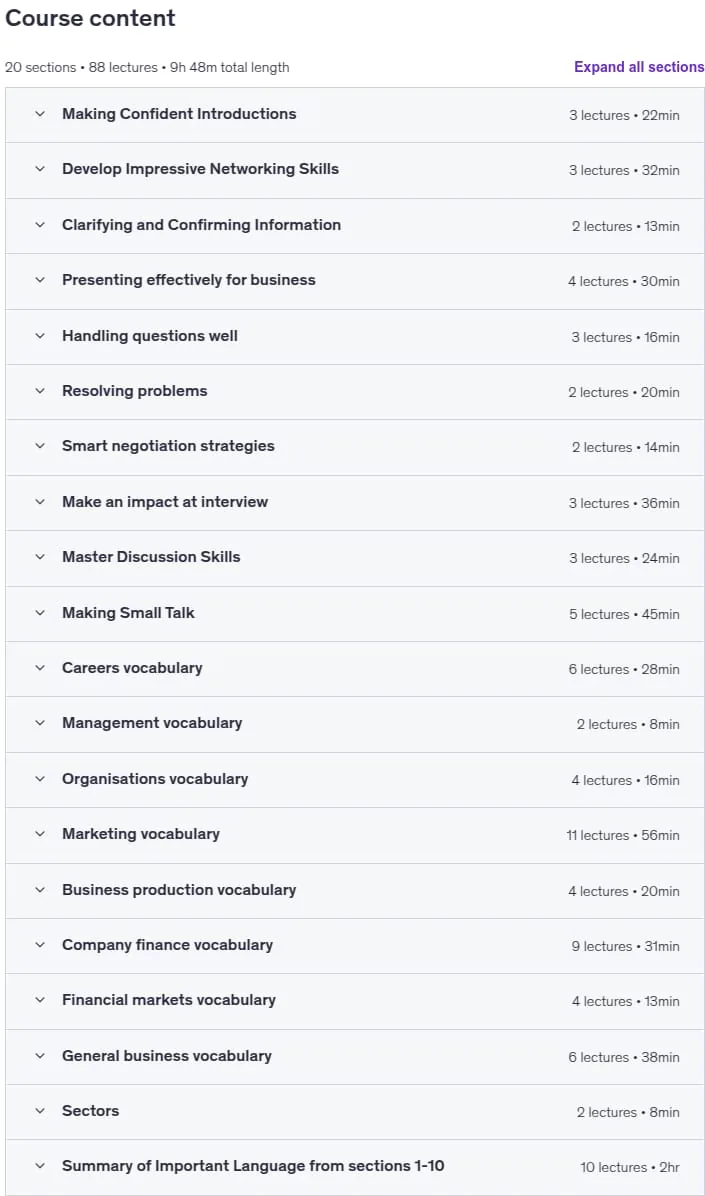The image size is (705, 1196).
Task: Expand Summary of Important Language from sections 1-10
Action: tap(355, 1167)
